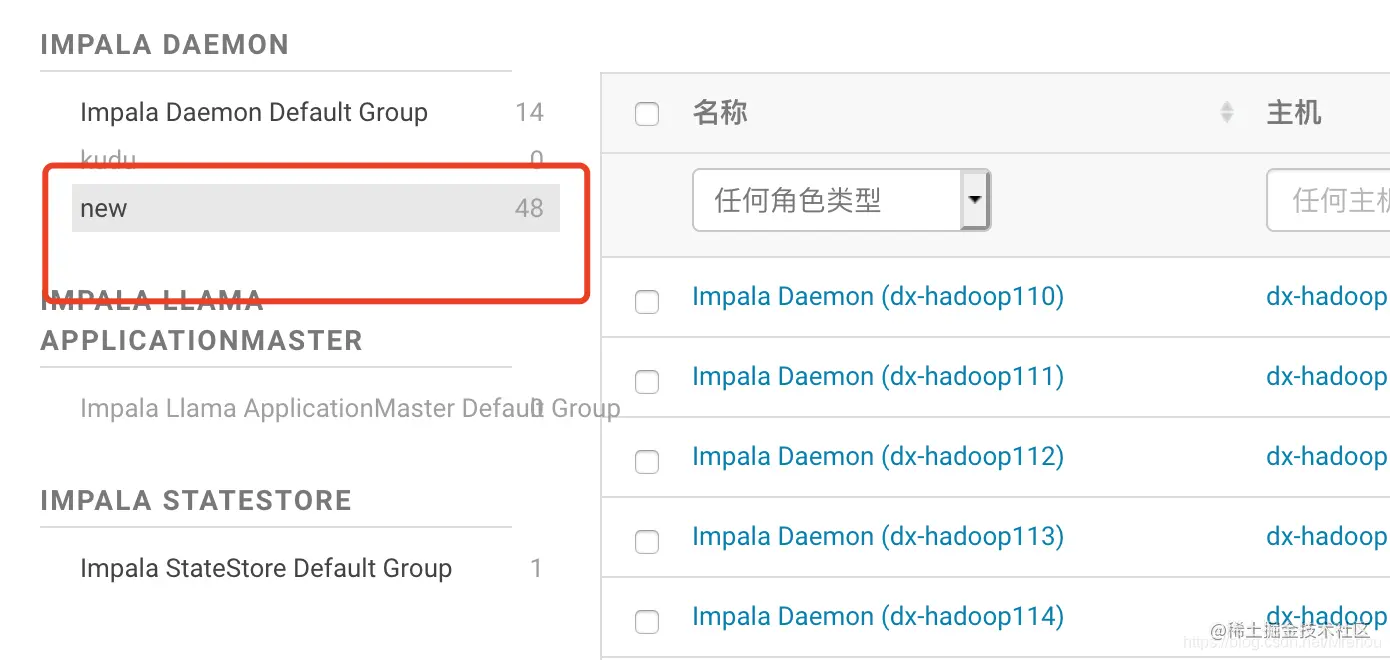Check the box for Impala Daemon dx-hadoop111
Screen dimensions: 1390x660
[x=647, y=381]
